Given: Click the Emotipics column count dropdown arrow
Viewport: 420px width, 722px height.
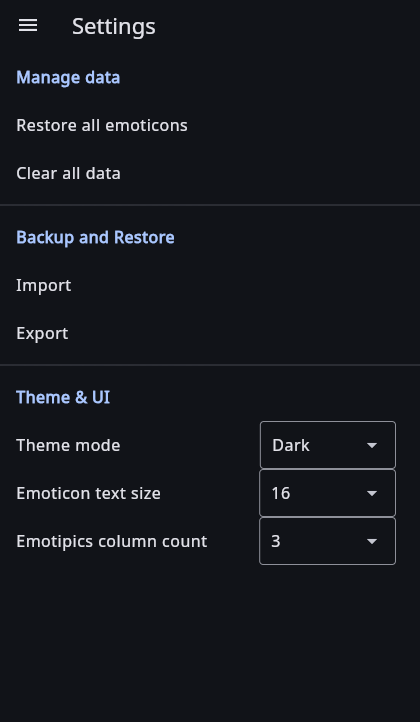Looking at the screenshot, I should point(372,541).
